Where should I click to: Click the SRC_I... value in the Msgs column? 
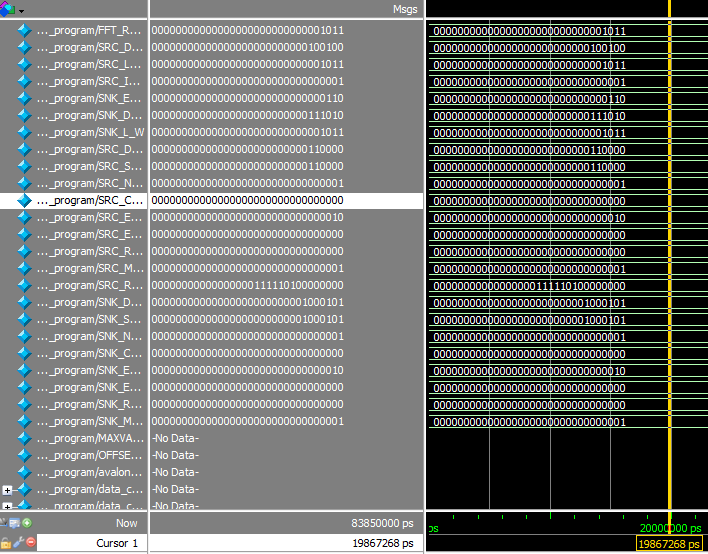tap(247, 81)
